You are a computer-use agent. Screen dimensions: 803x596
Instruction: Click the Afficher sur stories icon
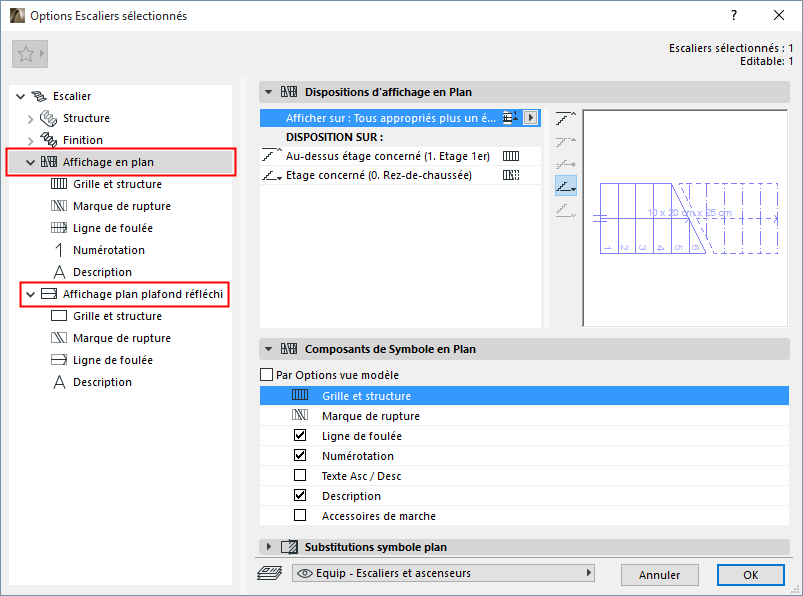[510, 118]
